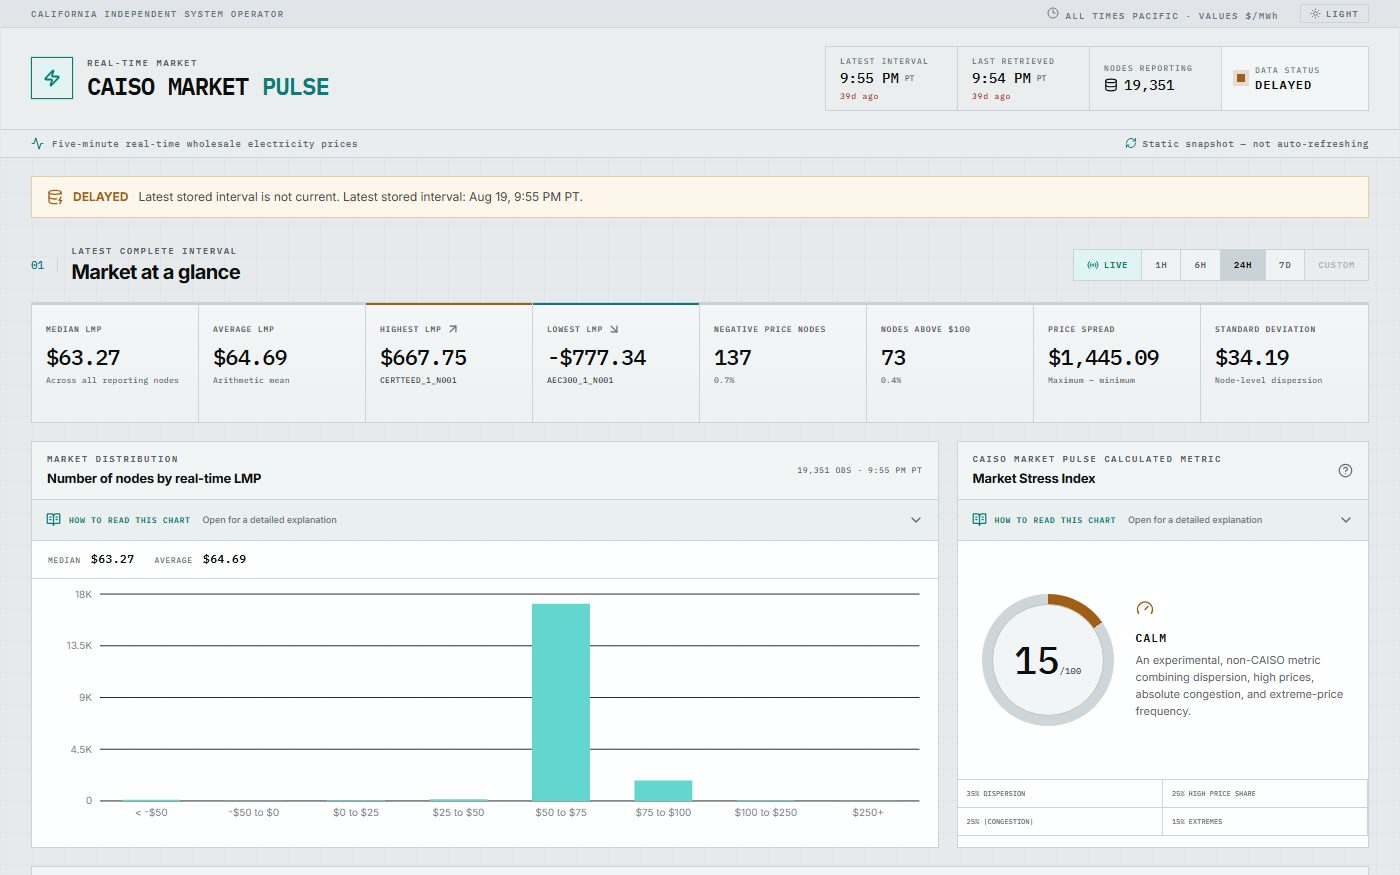Viewport: 1400px width, 875px height.
Task: Click the down-right arrow next to Lowest LMP
Action: (x=614, y=329)
